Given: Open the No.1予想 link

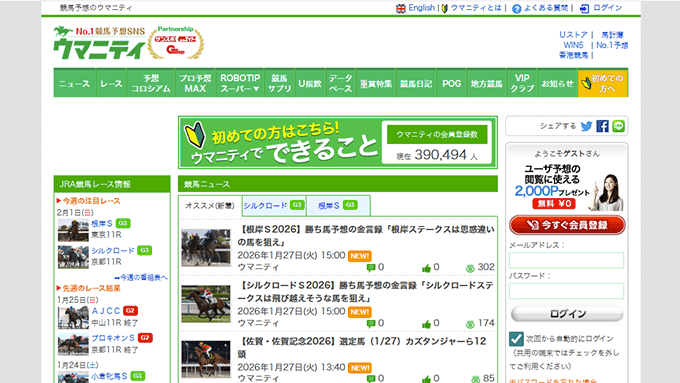Looking at the screenshot, I should tap(612, 45).
